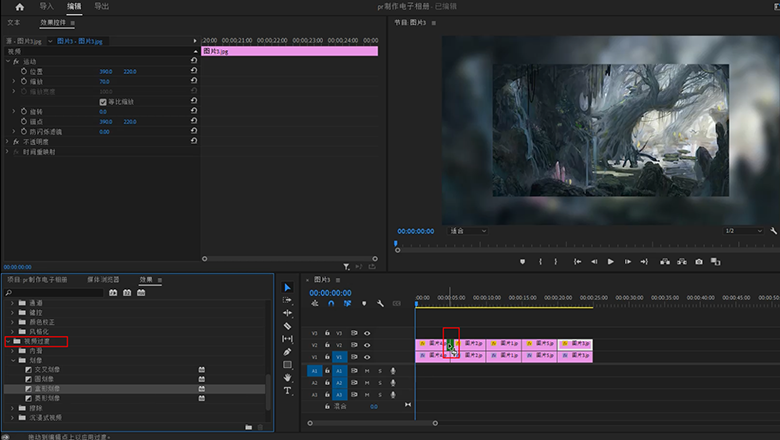Select the Hand tool
The width and height of the screenshot is (780, 440).
(x=287, y=378)
